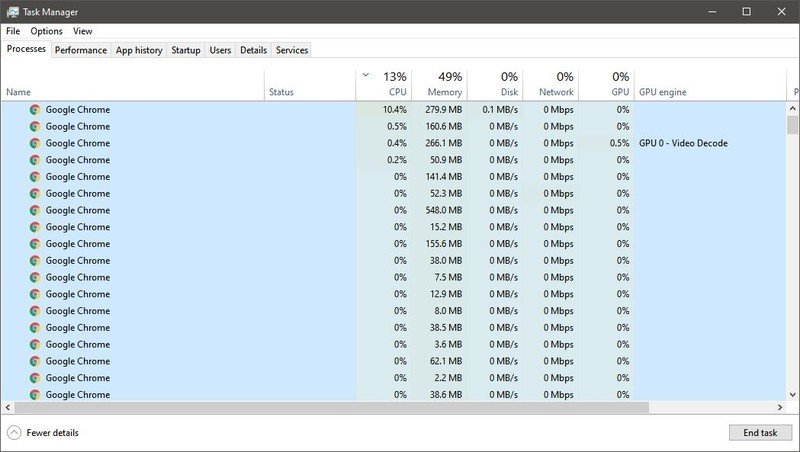
Task: Open the File menu
Action: coord(13,31)
